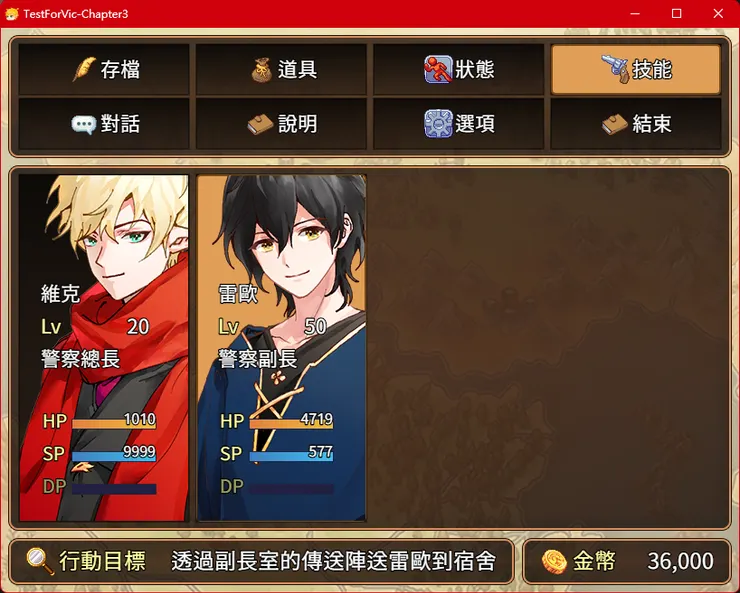The width and height of the screenshot is (740, 593).
Task: Click the revolver icon beside 技能
Action: pyautogui.click(x=615, y=69)
